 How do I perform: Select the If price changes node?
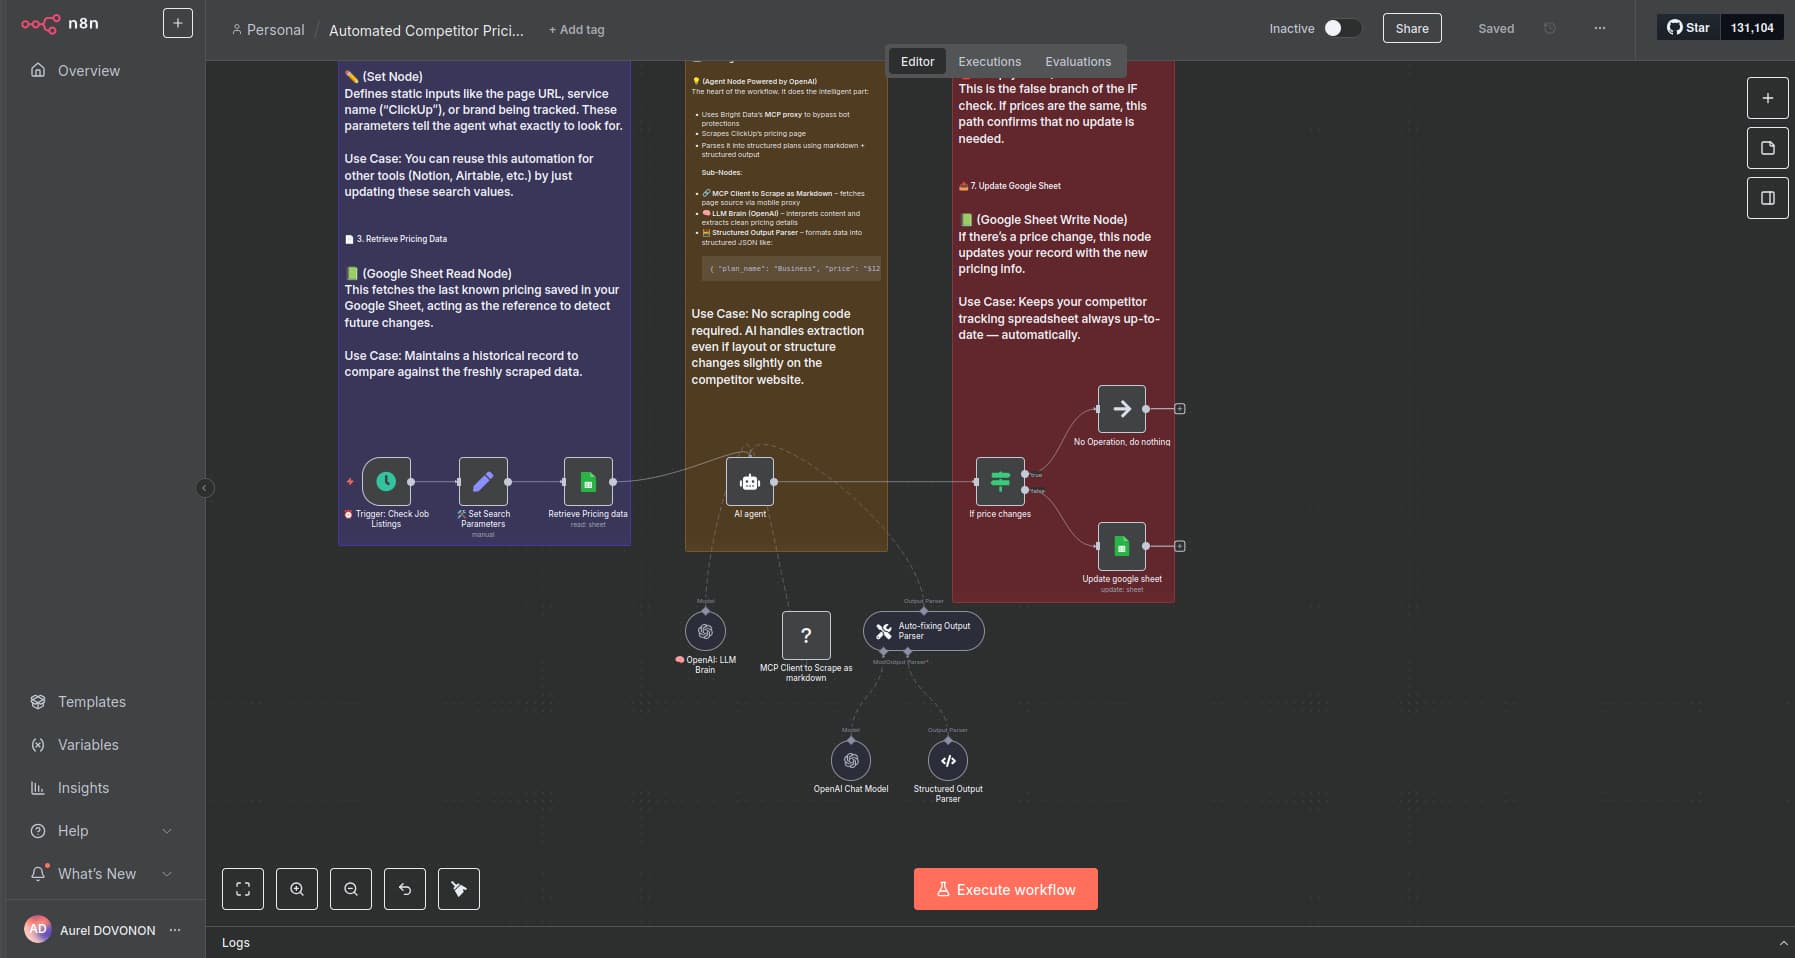[x=1000, y=481]
